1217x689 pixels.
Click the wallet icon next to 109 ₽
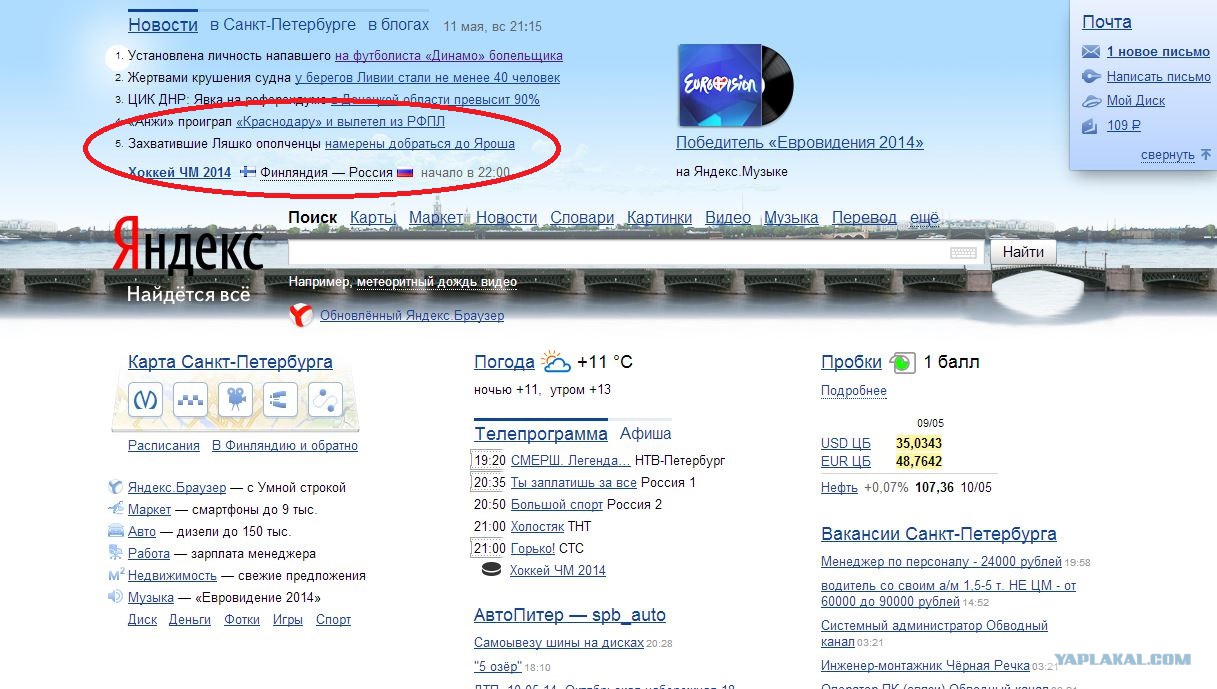(x=1090, y=126)
